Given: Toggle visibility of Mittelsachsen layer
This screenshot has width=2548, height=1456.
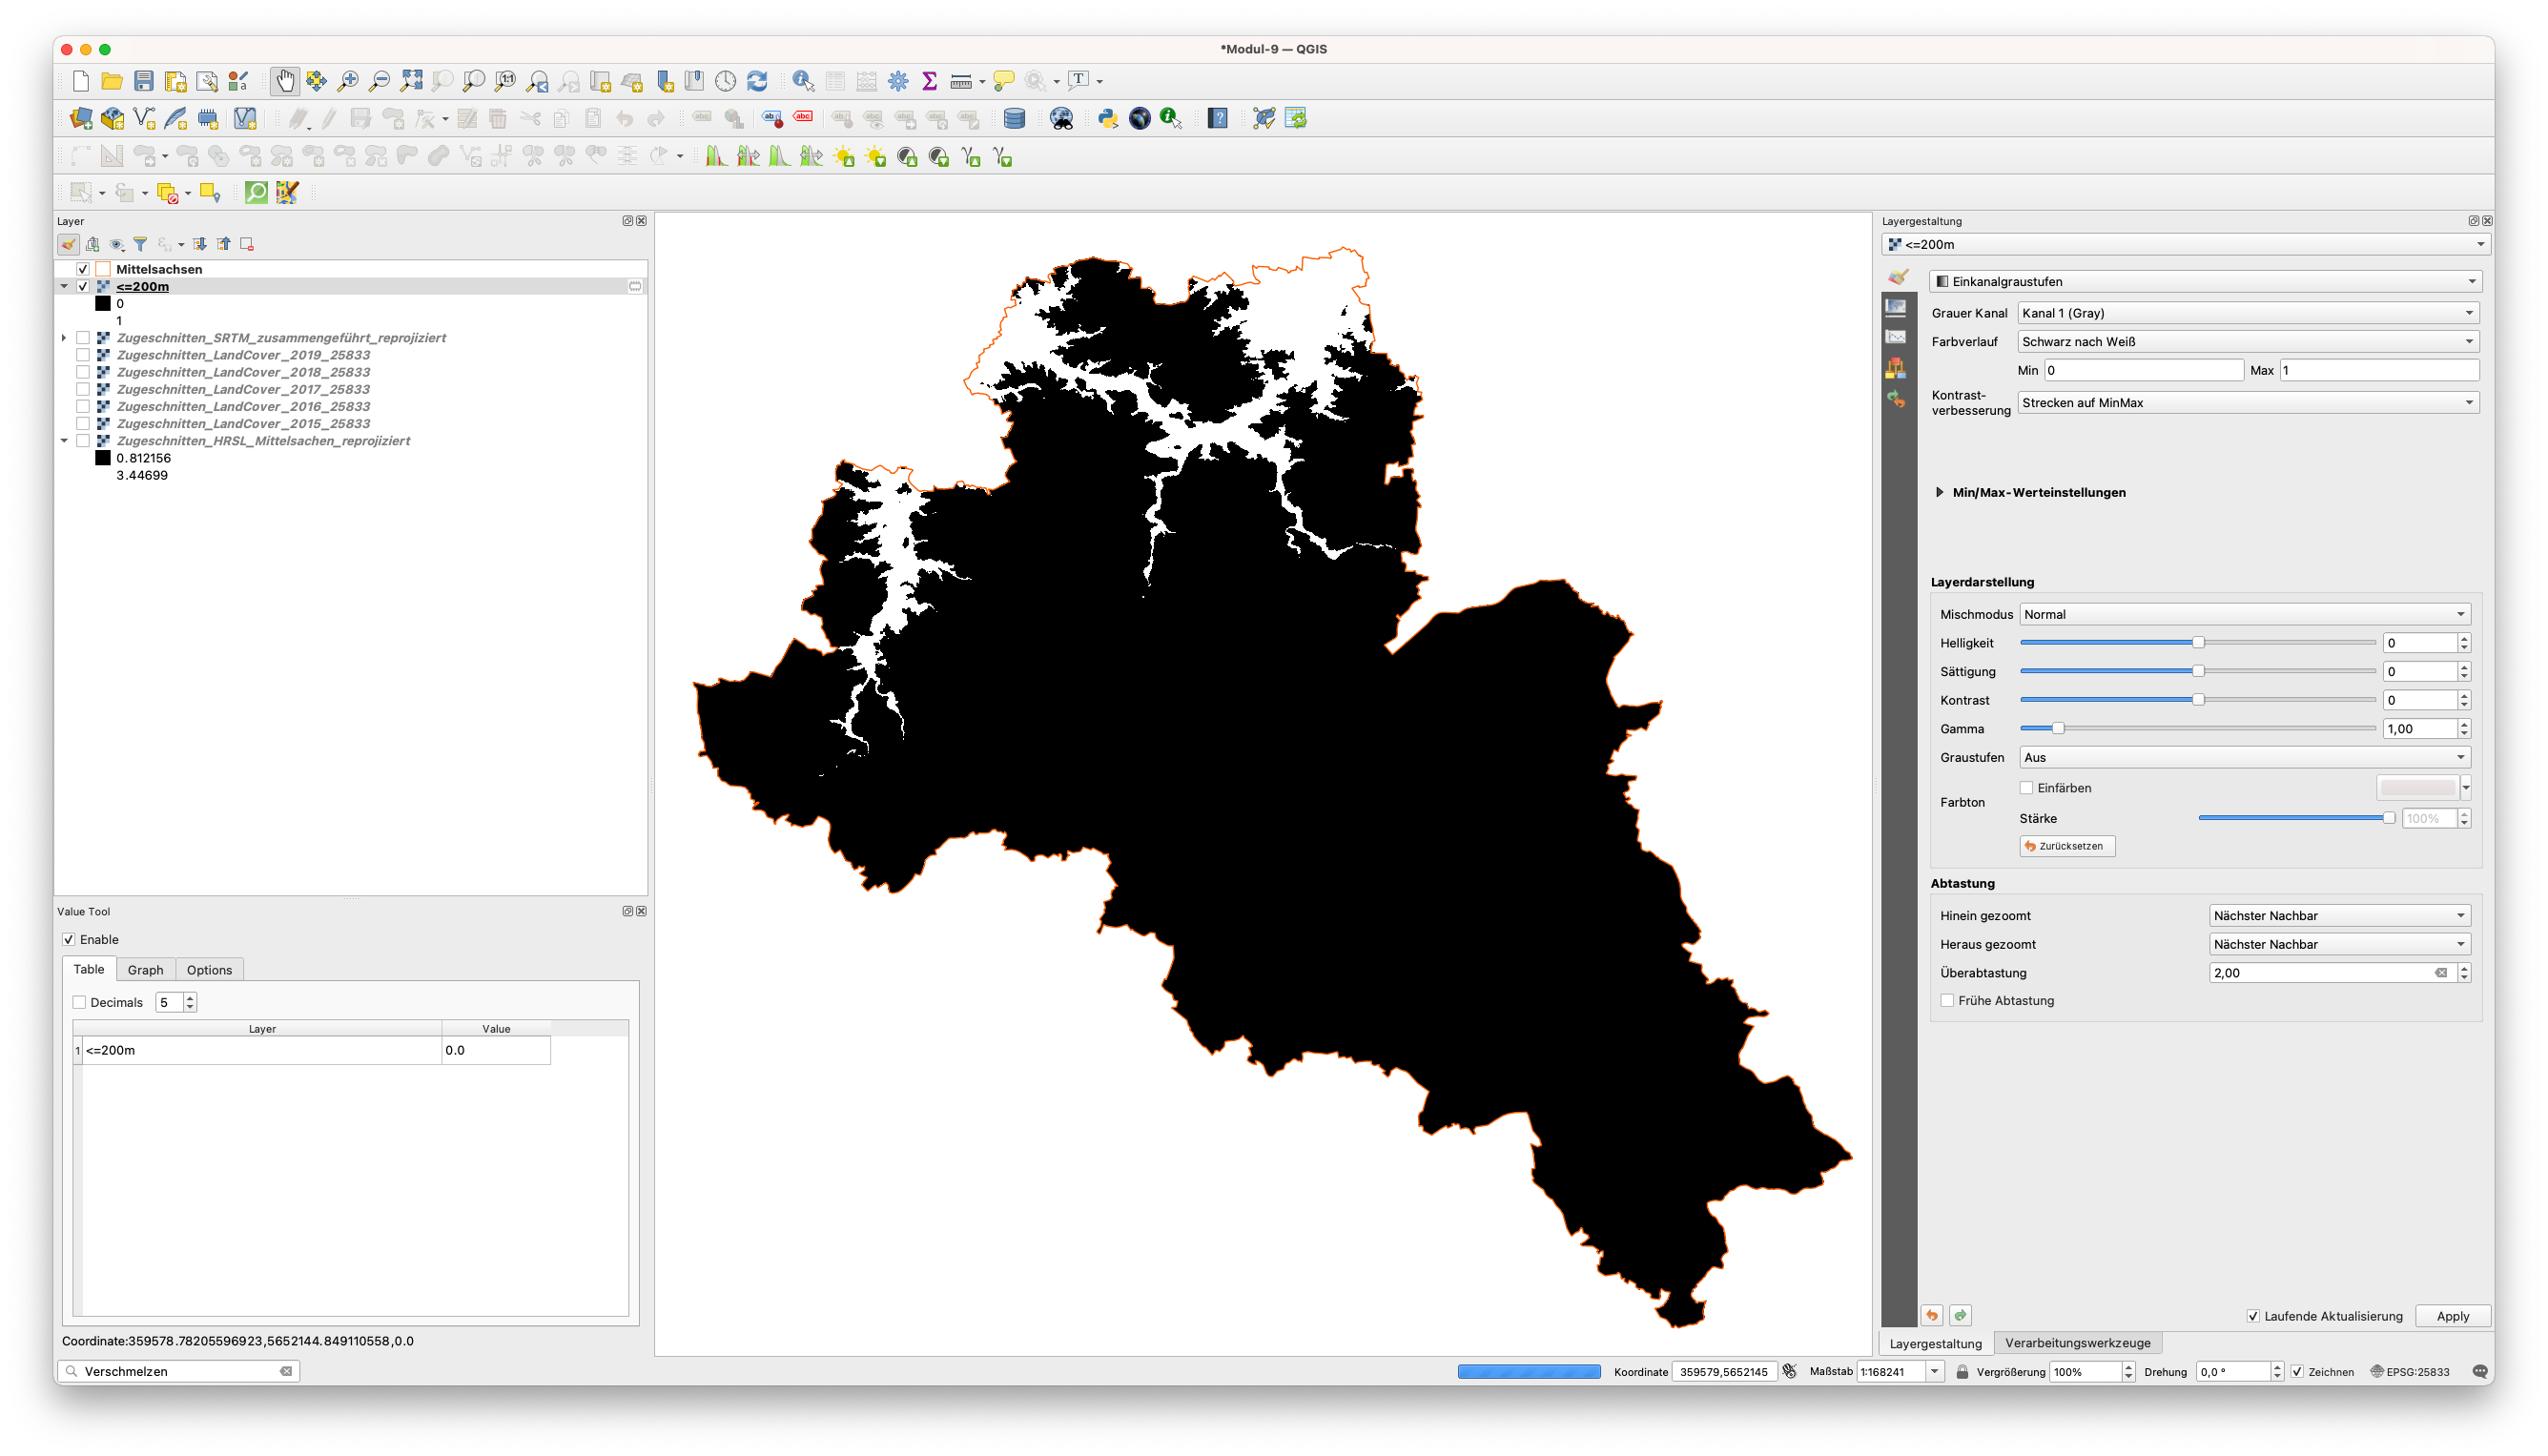Looking at the screenshot, I should point(83,269).
